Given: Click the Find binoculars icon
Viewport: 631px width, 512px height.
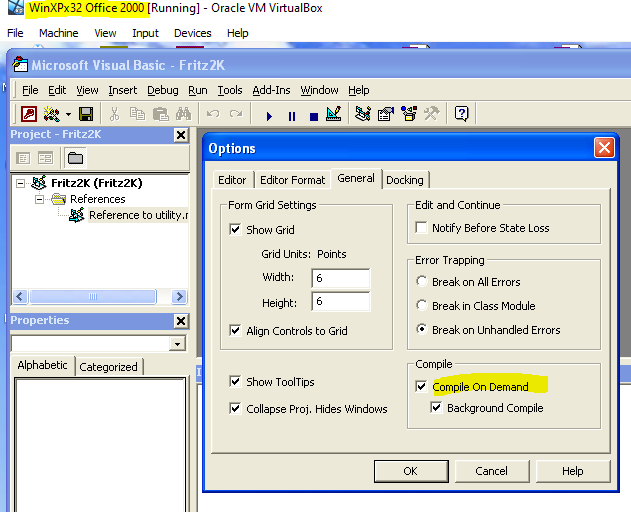Looking at the screenshot, I should [184, 114].
